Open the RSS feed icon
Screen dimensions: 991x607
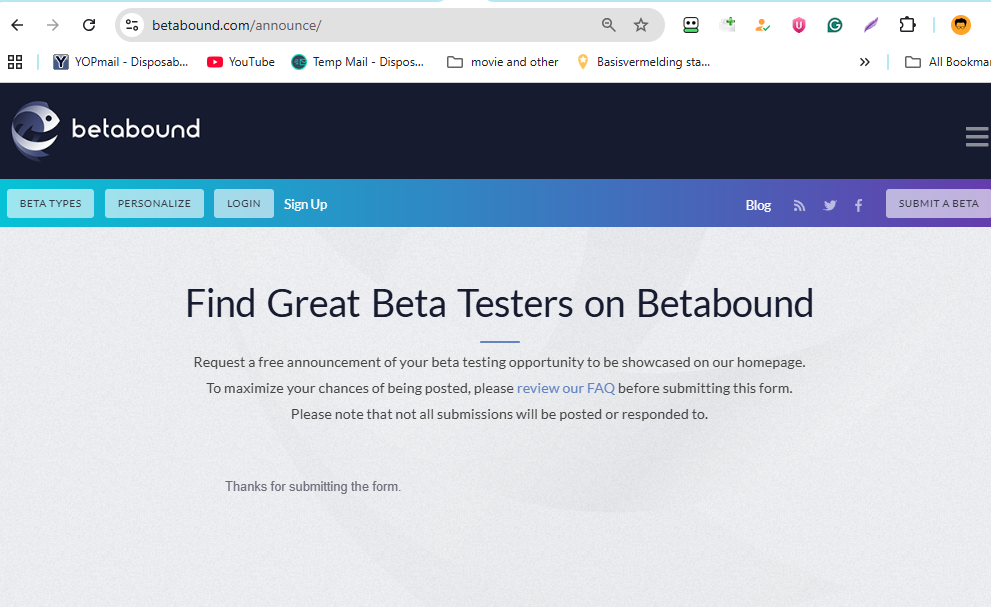click(799, 205)
